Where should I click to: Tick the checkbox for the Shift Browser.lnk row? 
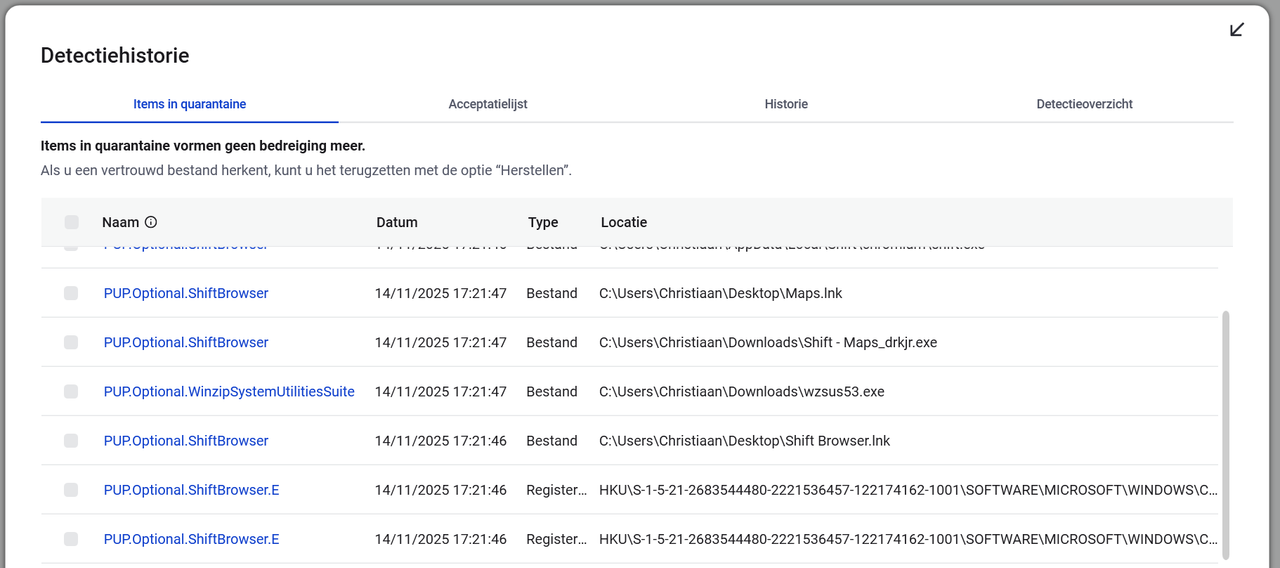point(71,440)
